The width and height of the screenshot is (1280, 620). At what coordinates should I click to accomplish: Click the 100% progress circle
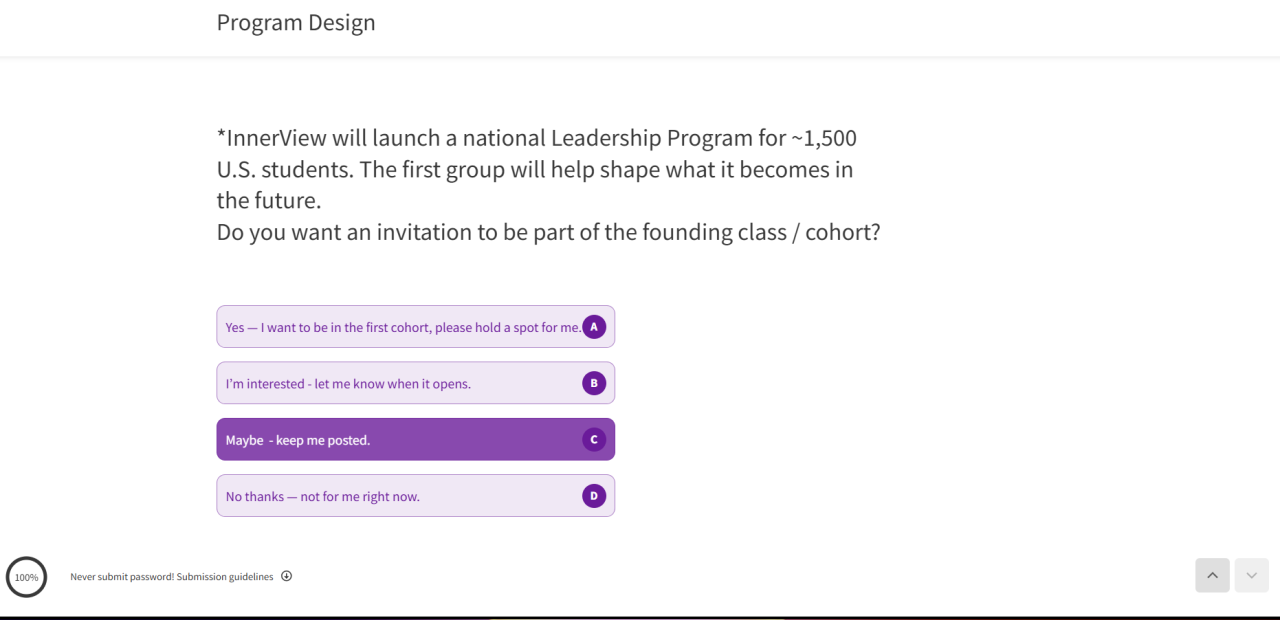coord(26,577)
